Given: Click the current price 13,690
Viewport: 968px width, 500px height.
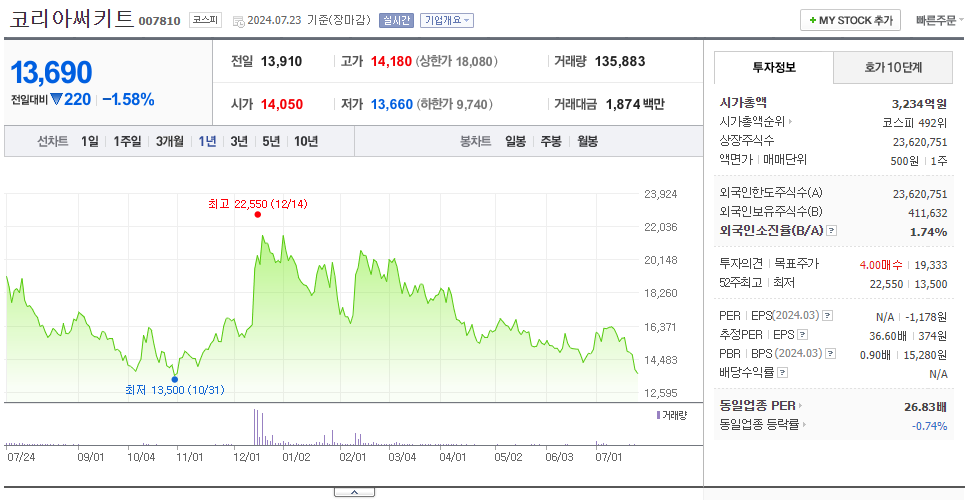Looking at the screenshot, I should tap(51, 73).
